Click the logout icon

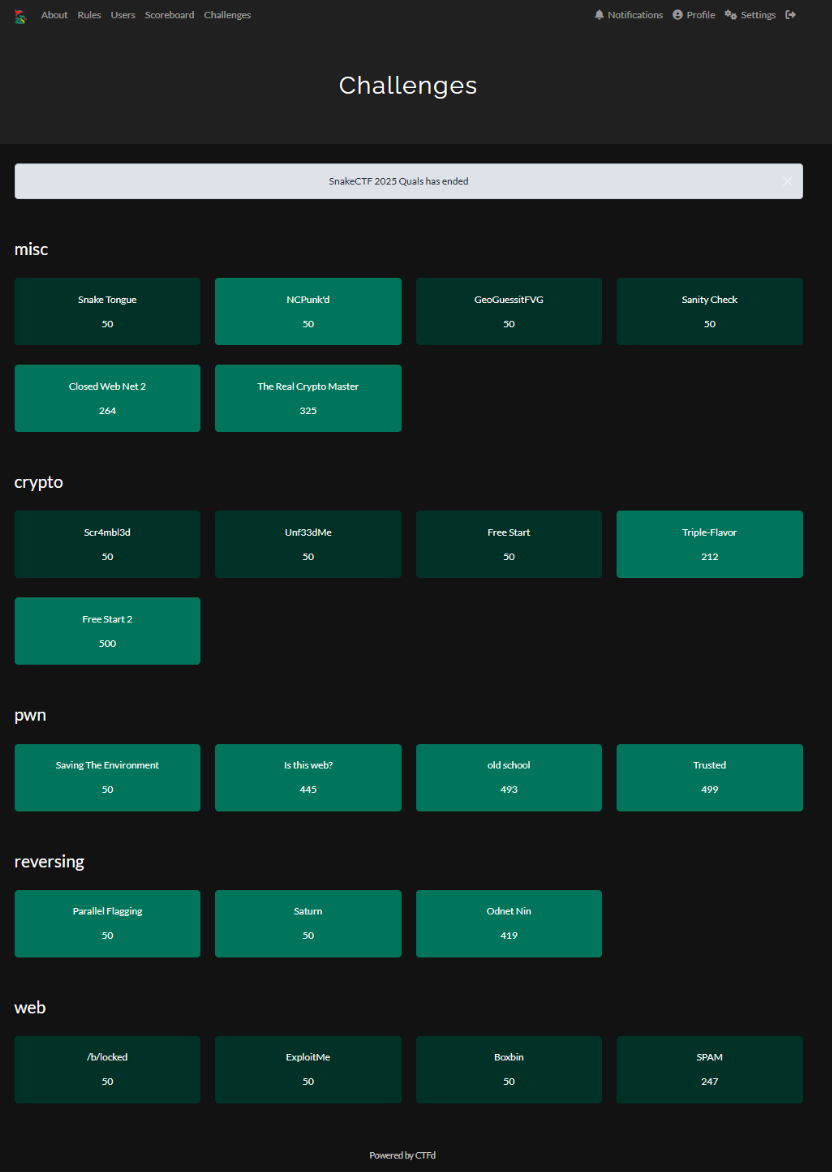point(791,15)
